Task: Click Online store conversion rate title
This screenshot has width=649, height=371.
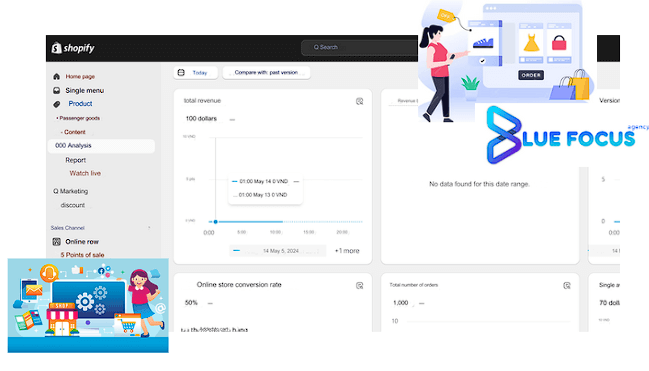Action: [239, 285]
